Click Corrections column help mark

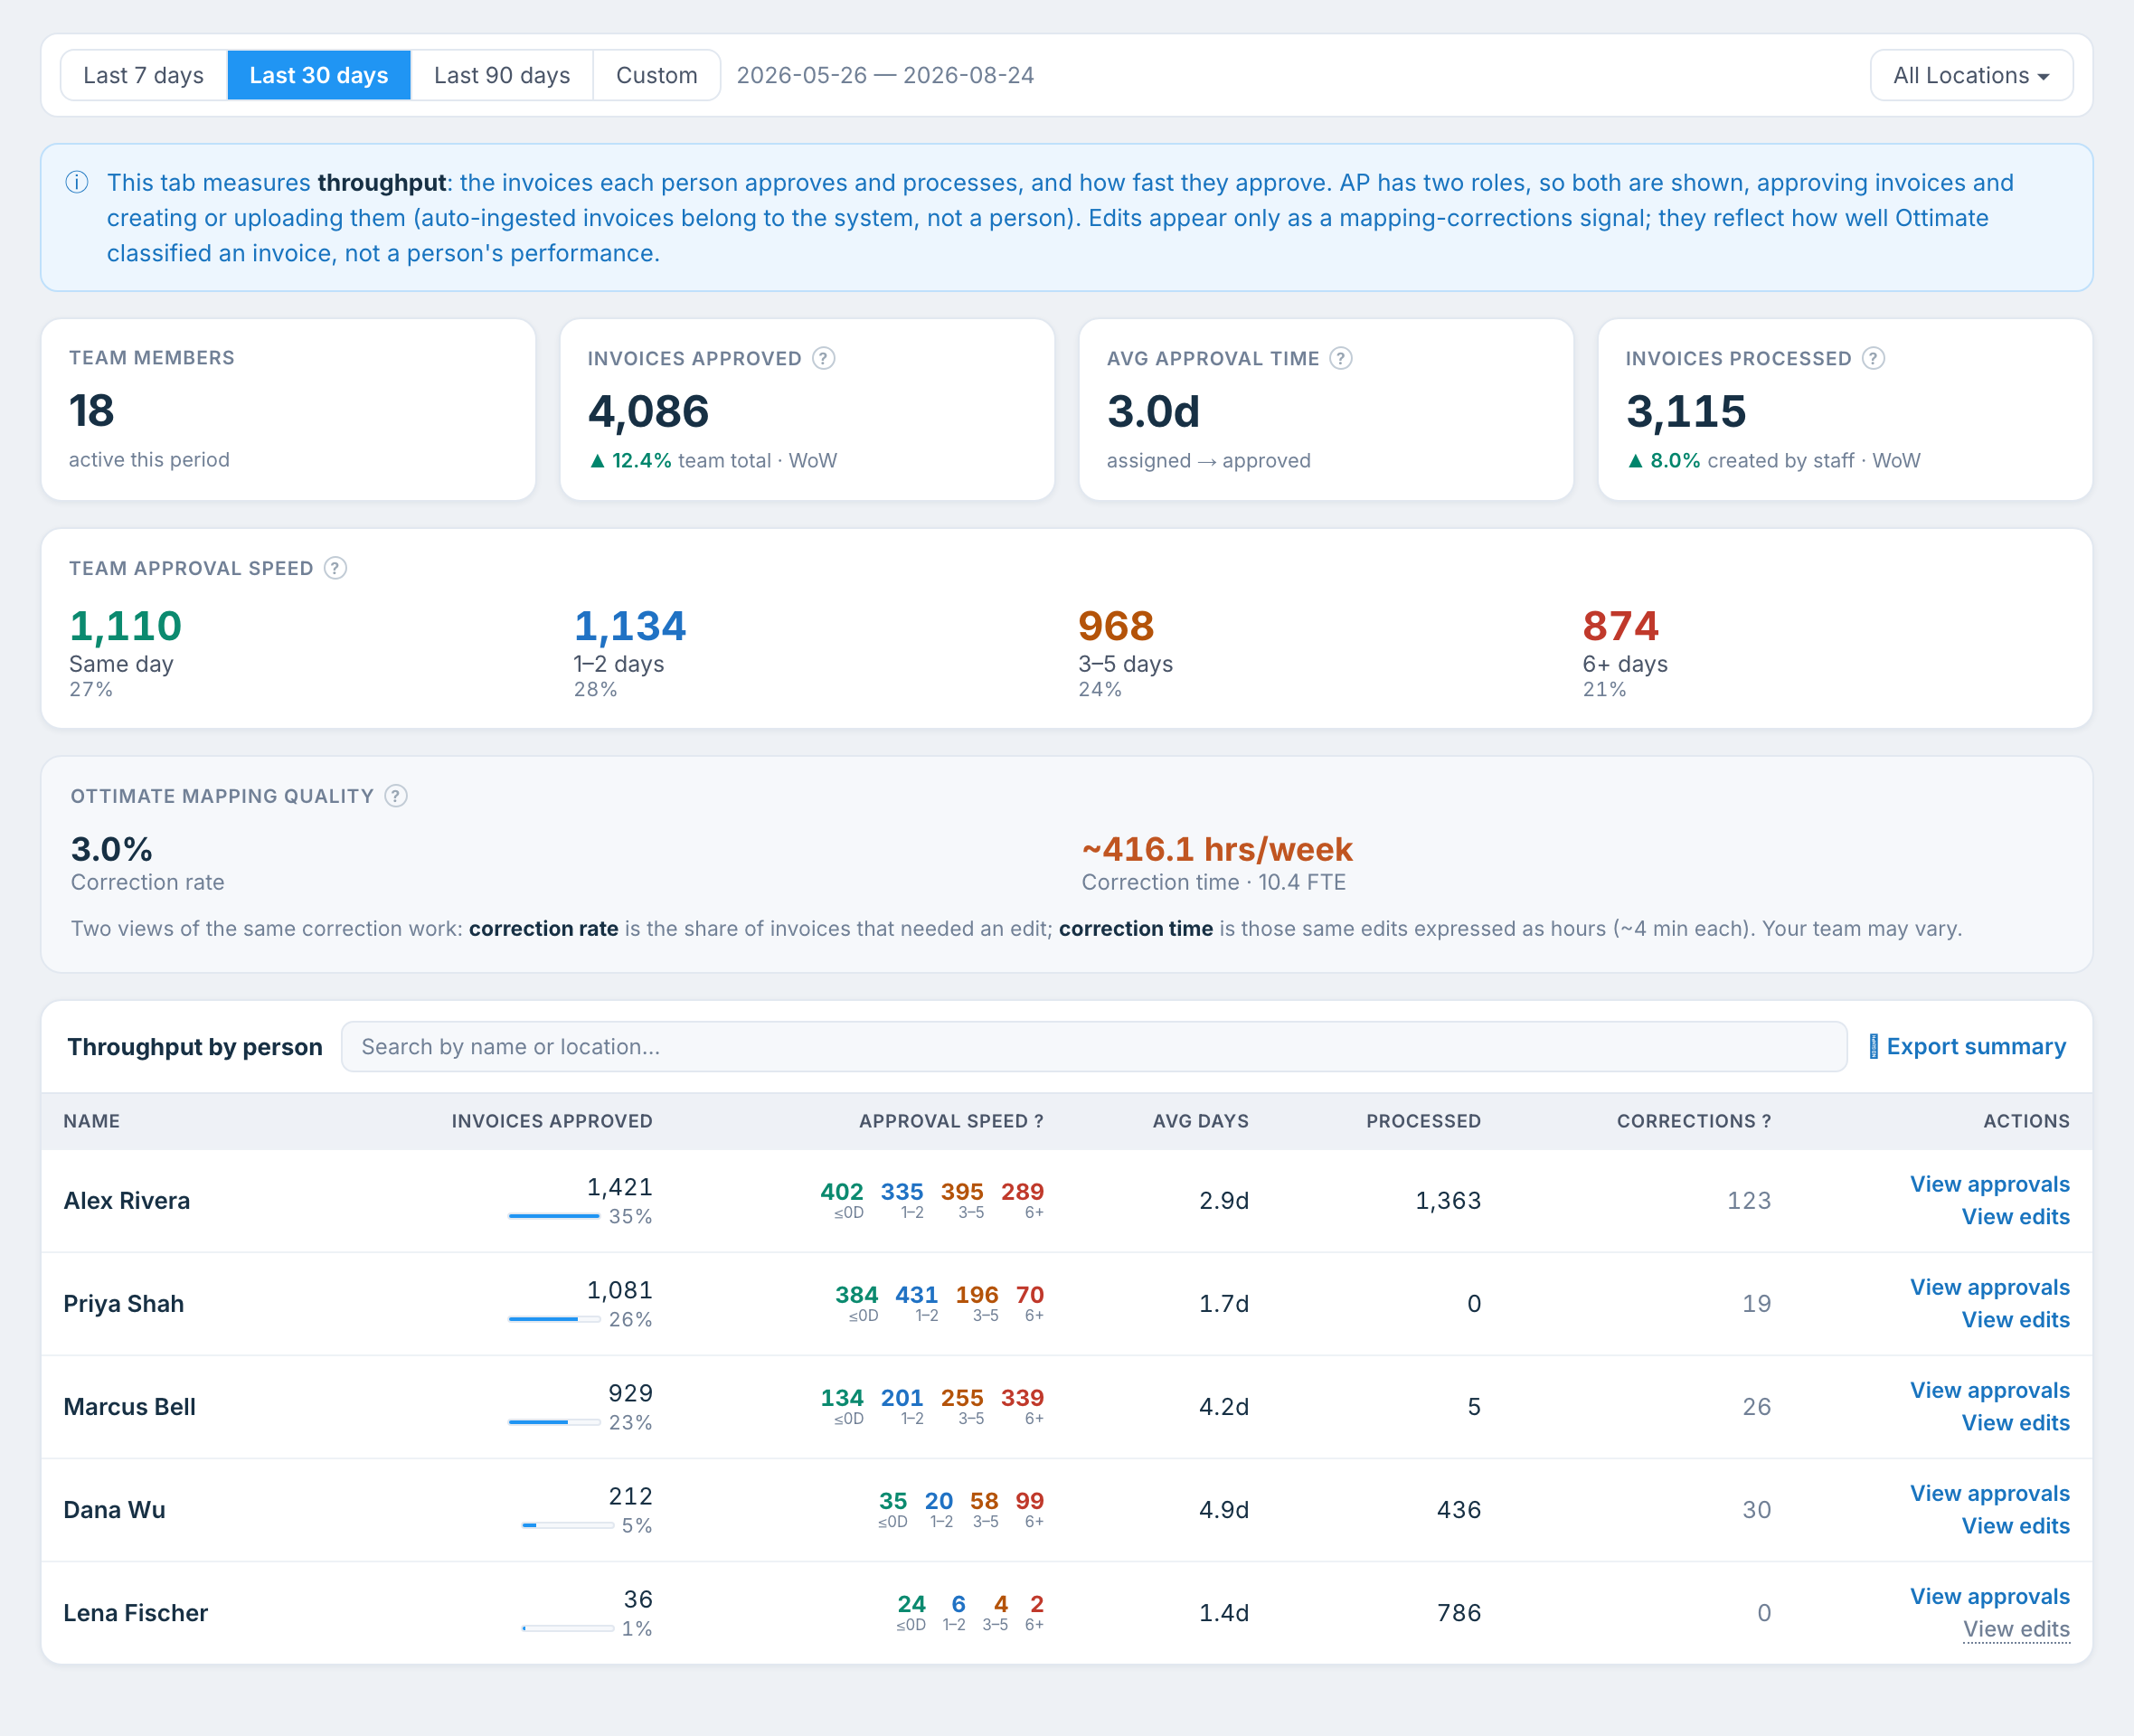[x=1766, y=1121]
